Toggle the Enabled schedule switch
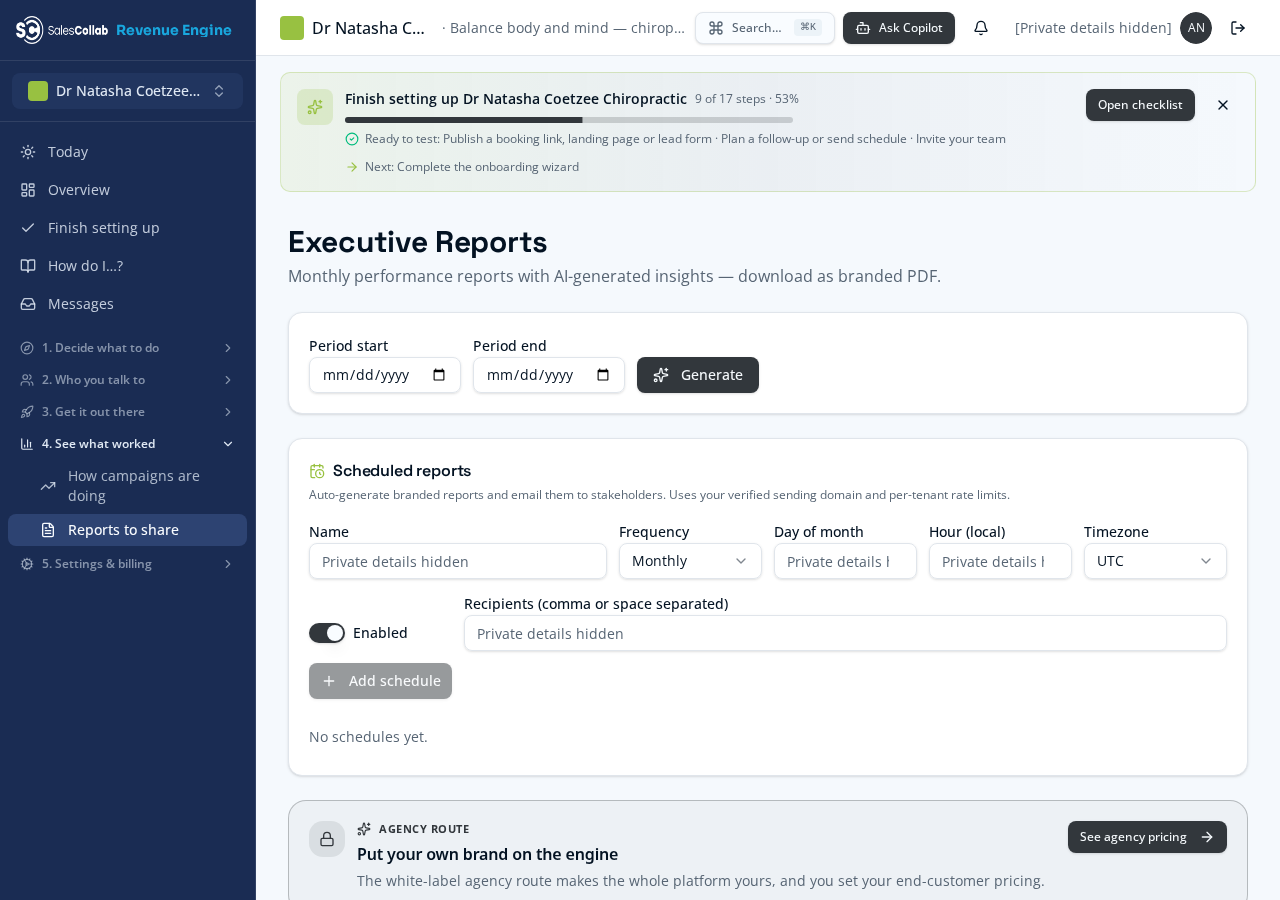This screenshot has width=1280, height=900. (327, 633)
